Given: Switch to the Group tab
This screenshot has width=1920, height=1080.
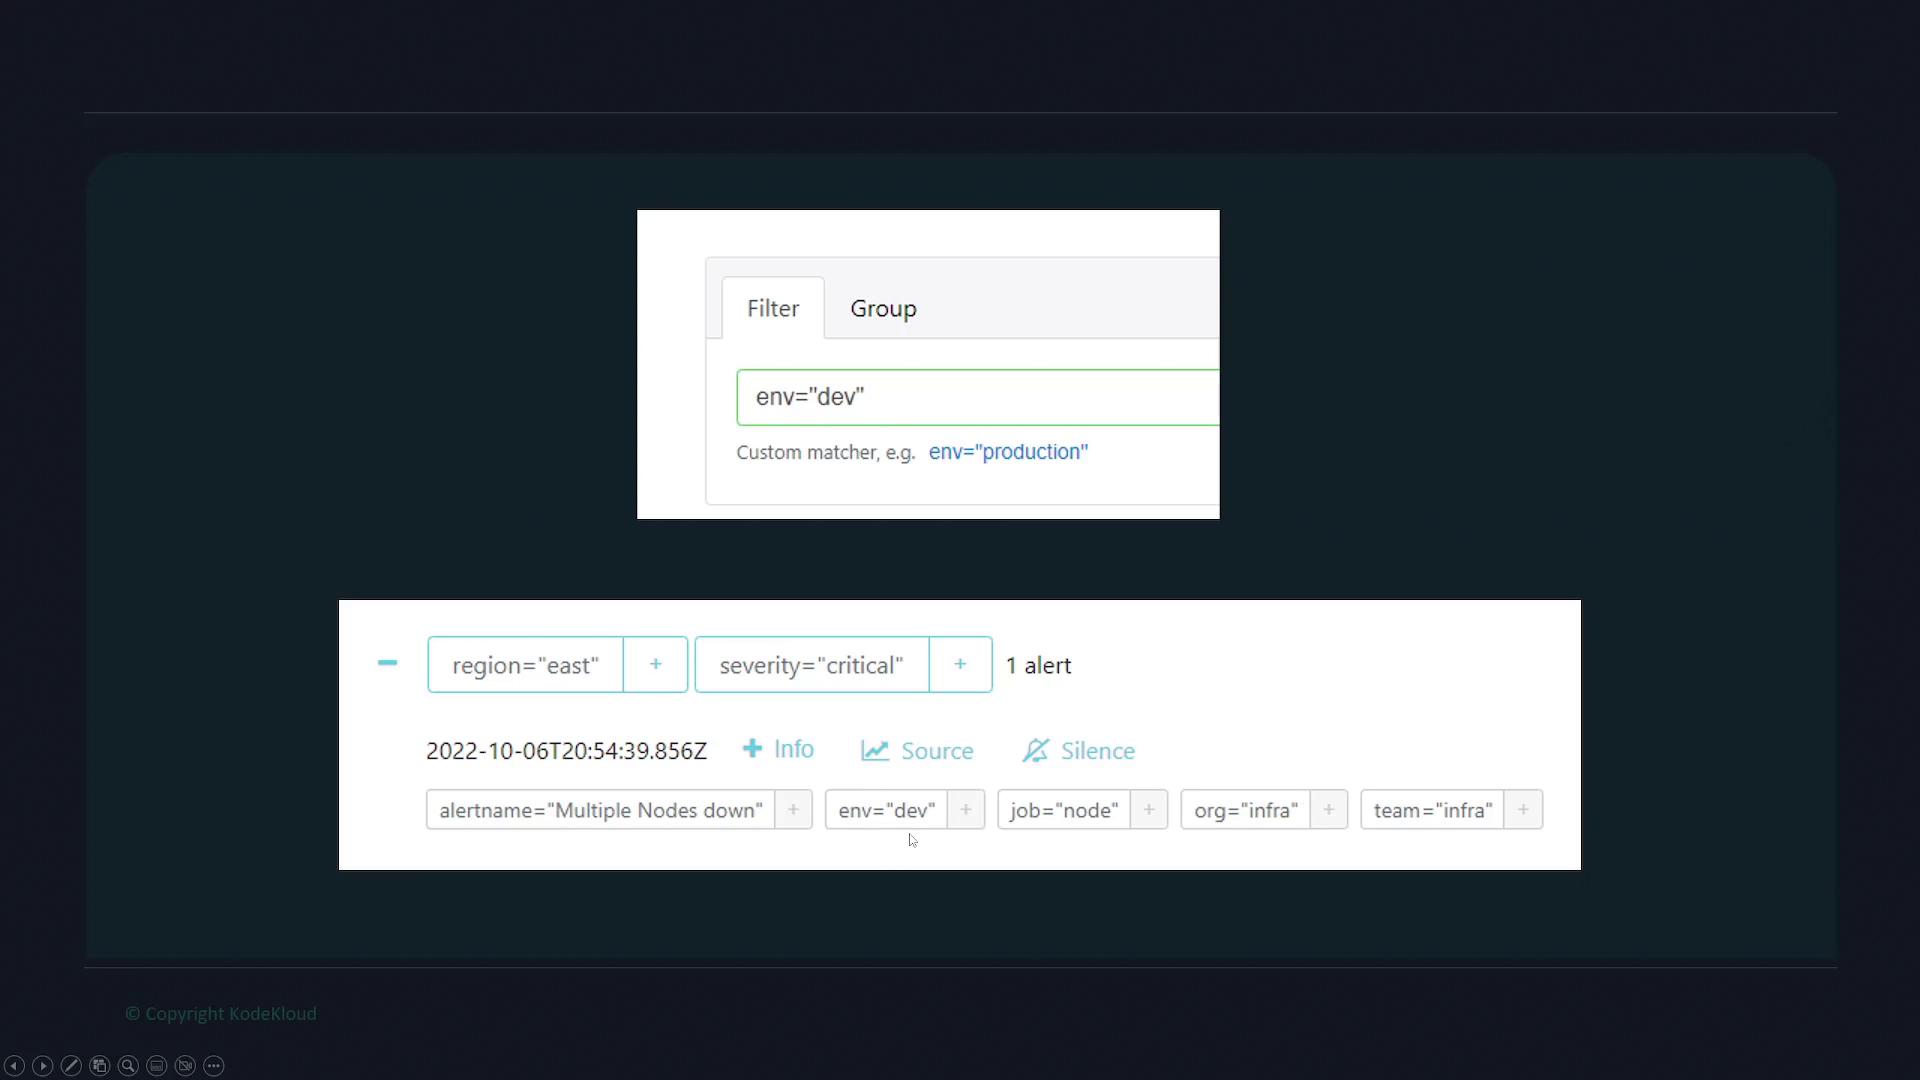Looking at the screenshot, I should point(883,308).
